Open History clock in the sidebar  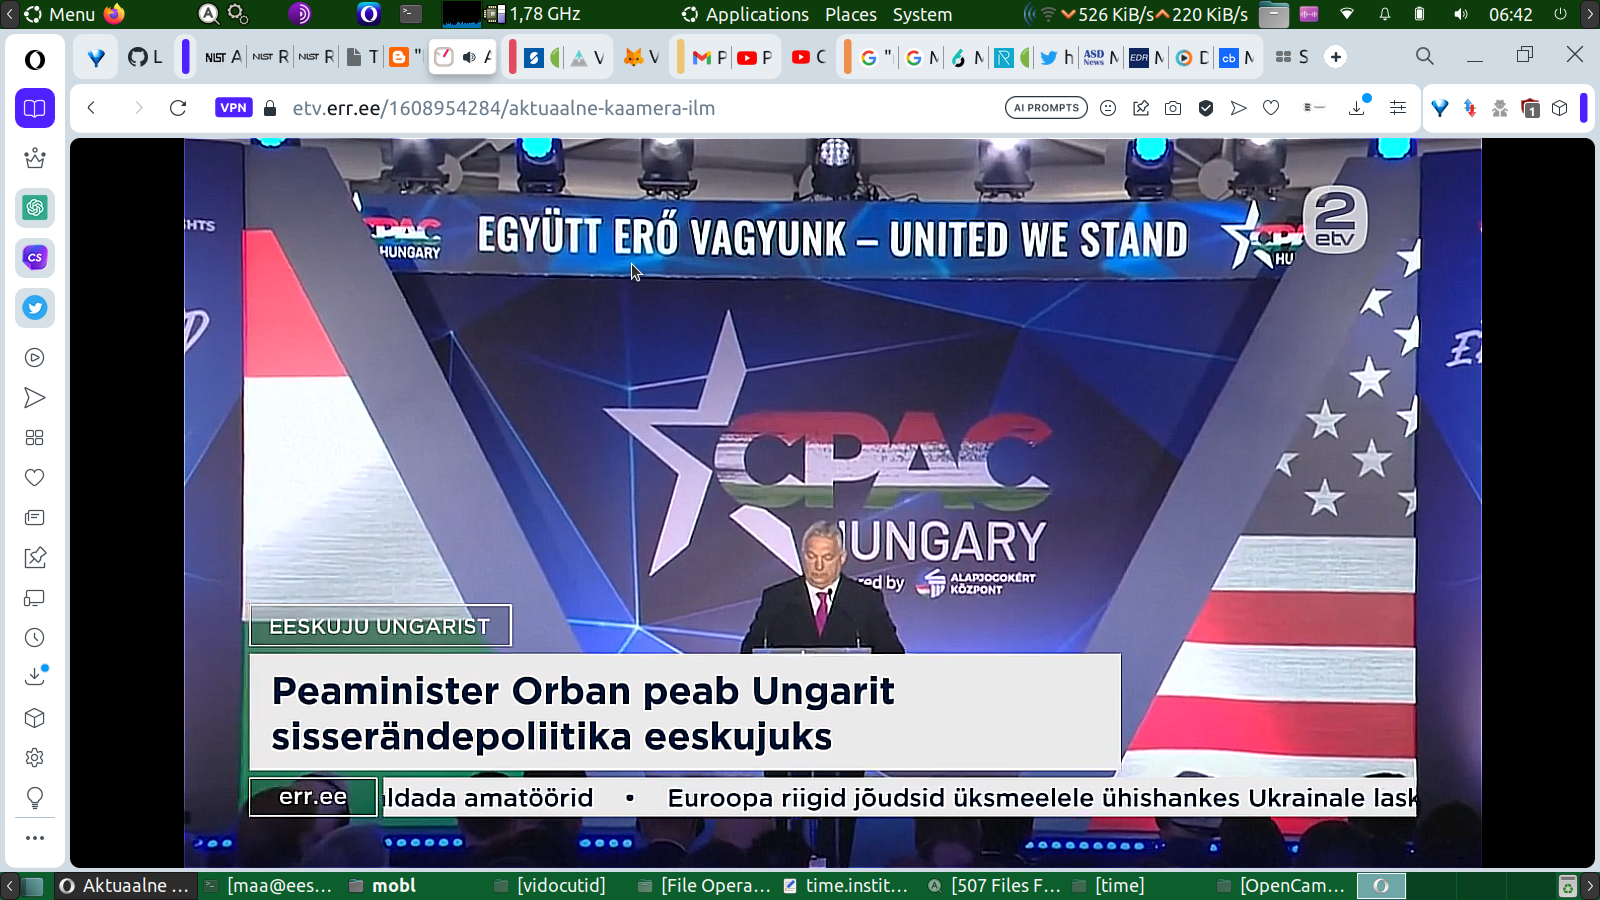click(x=35, y=638)
